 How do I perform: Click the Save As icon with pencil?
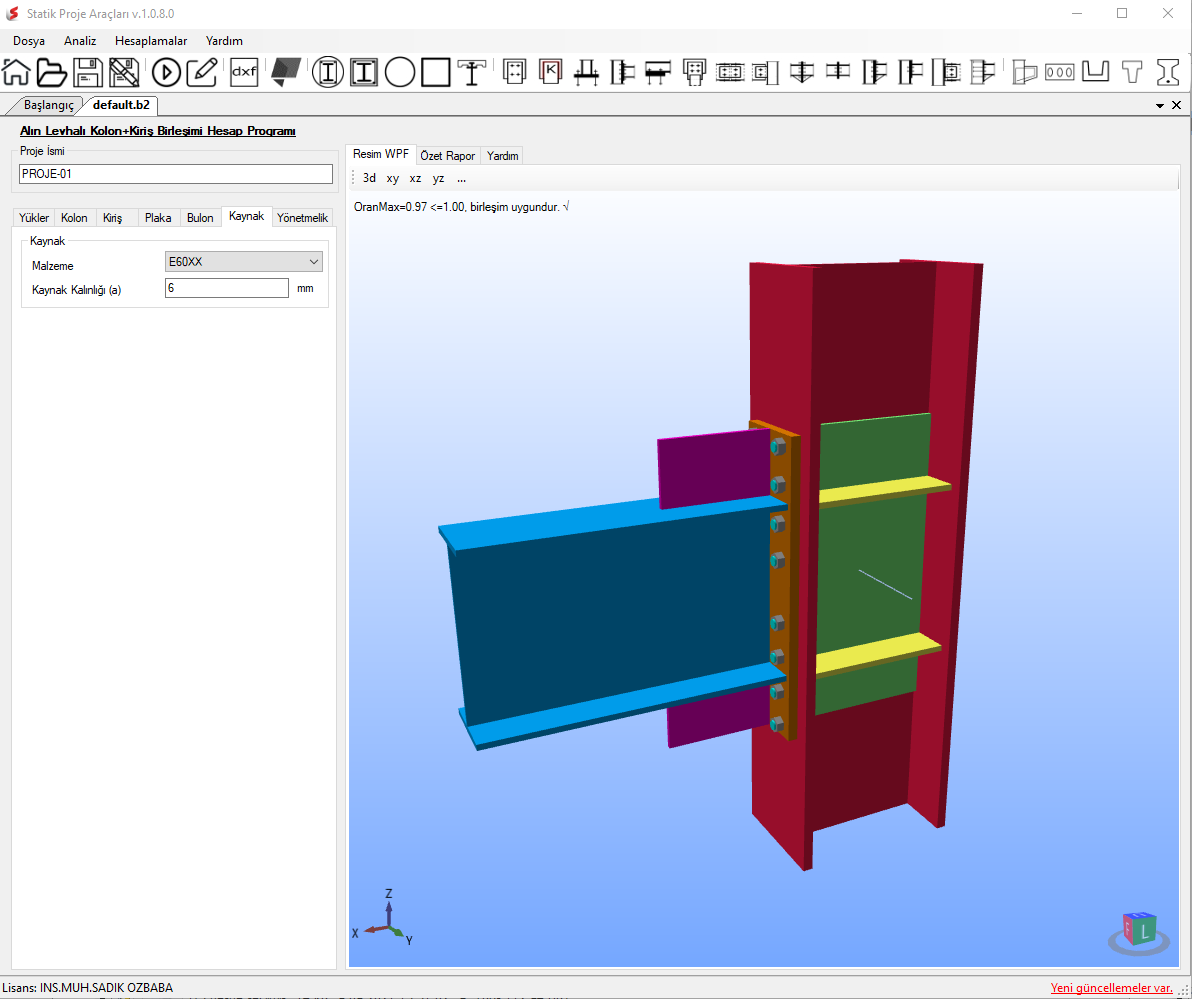(123, 72)
